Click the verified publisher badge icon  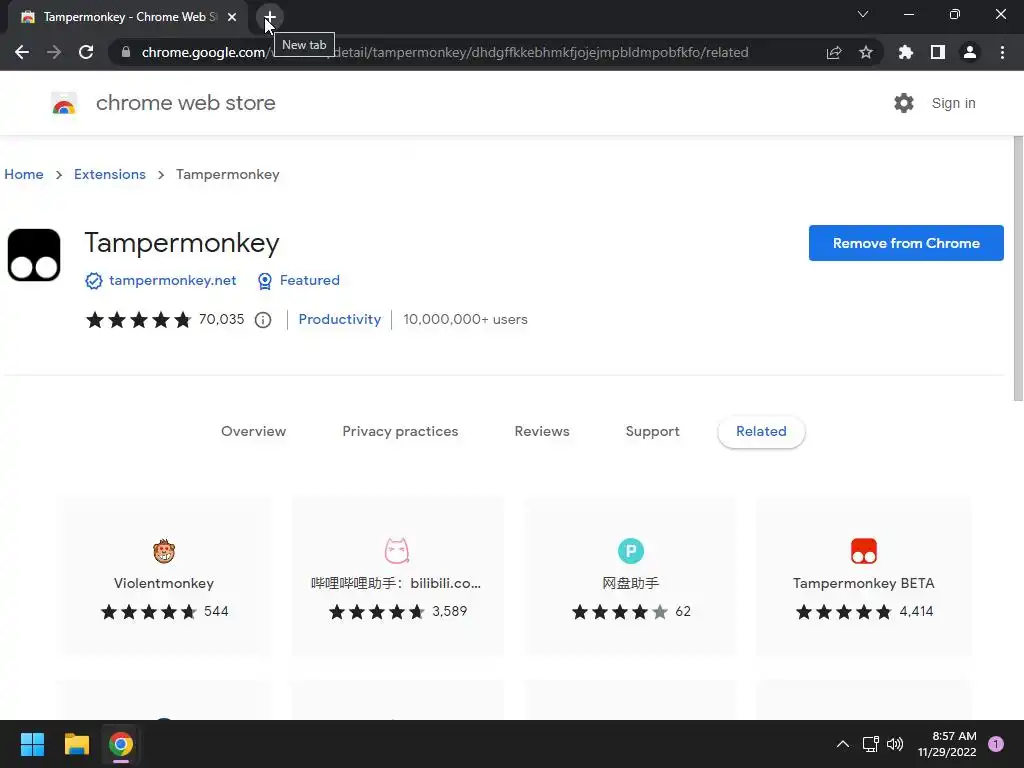click(x=94, y=281)
